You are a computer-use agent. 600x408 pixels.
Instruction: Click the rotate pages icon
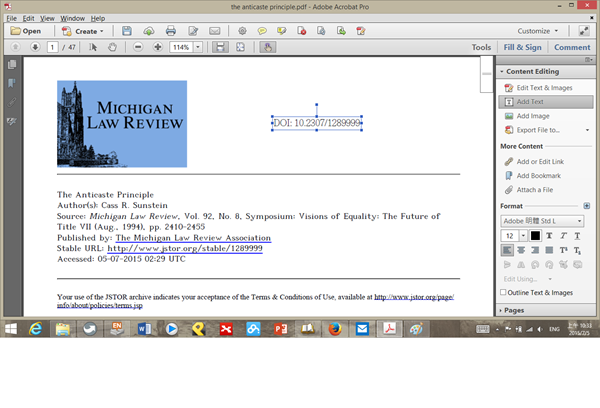coord(321,31)
